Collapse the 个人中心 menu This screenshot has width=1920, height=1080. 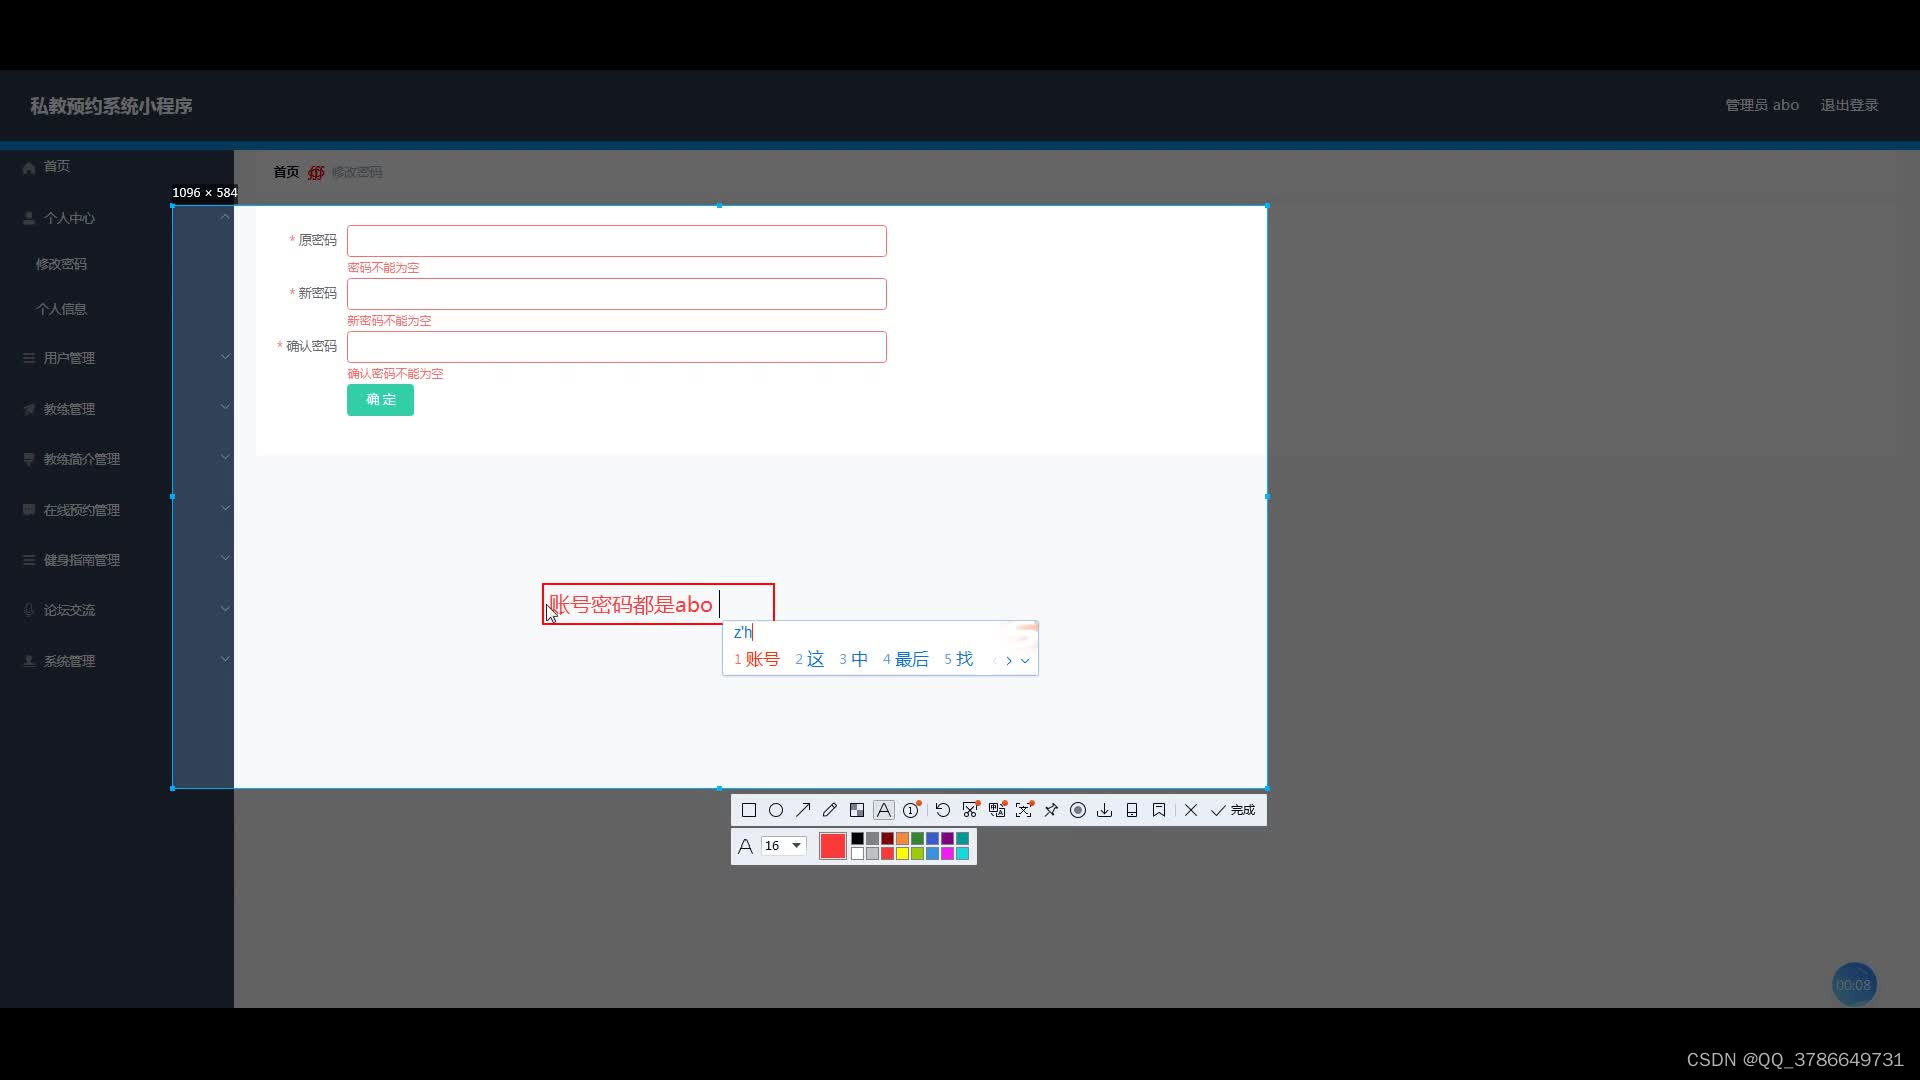coord(117,218)
